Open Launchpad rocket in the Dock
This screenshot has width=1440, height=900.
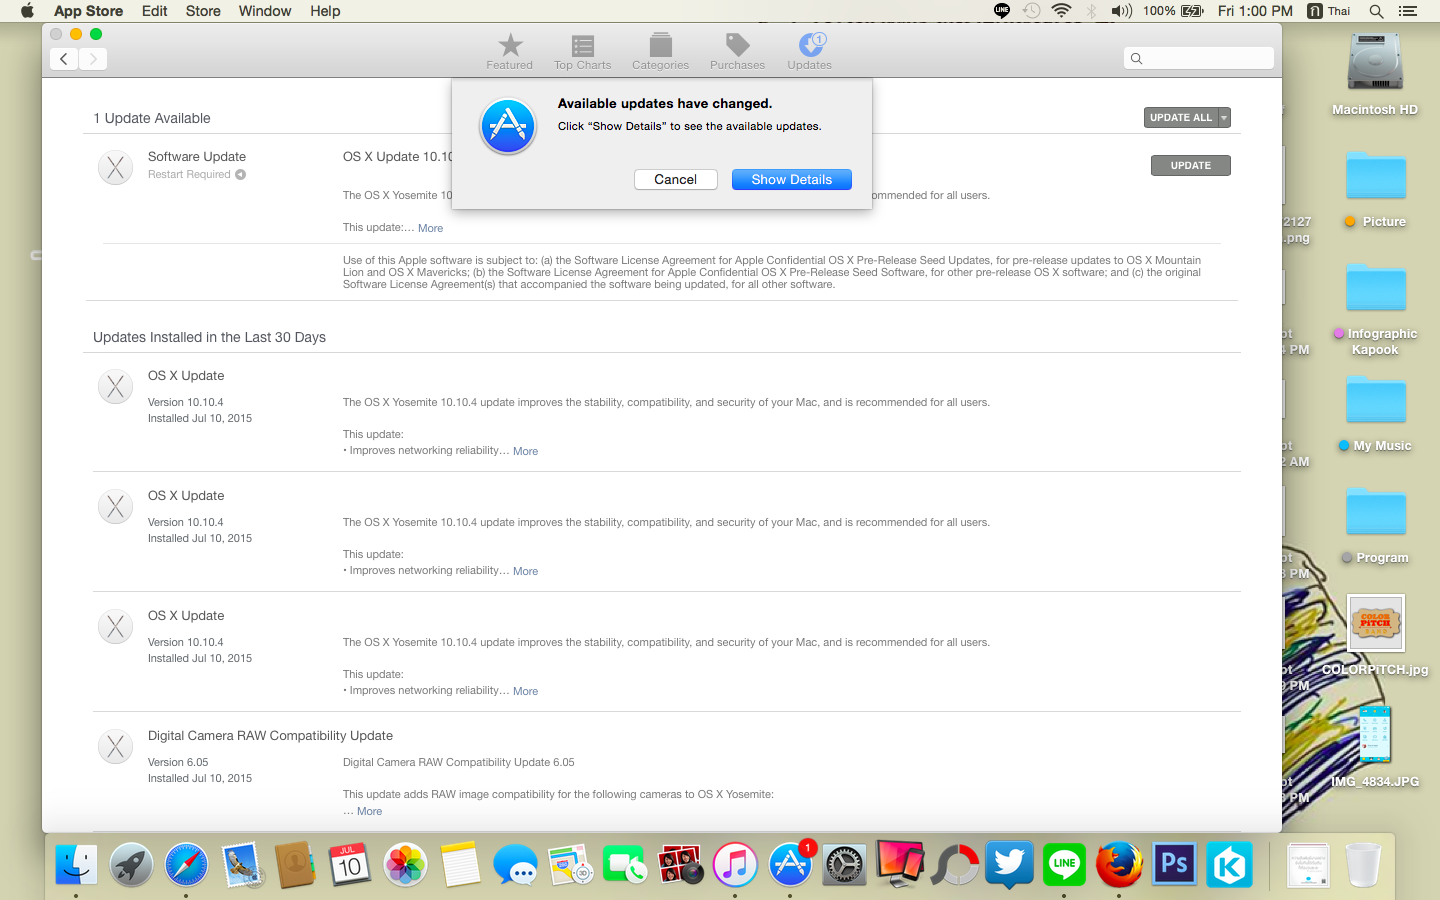131,864
